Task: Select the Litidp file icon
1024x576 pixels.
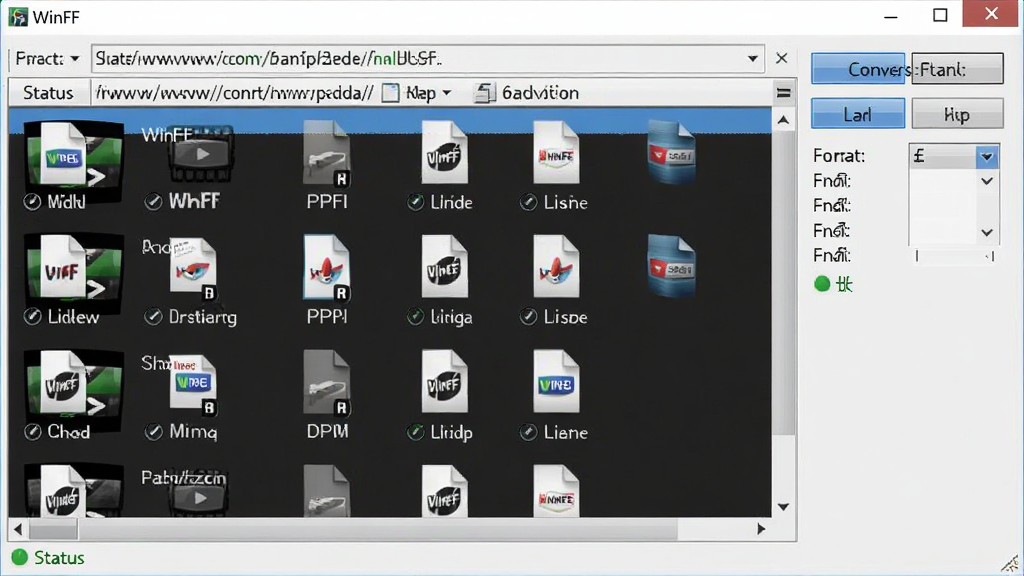Action: (x=444, y=381)
